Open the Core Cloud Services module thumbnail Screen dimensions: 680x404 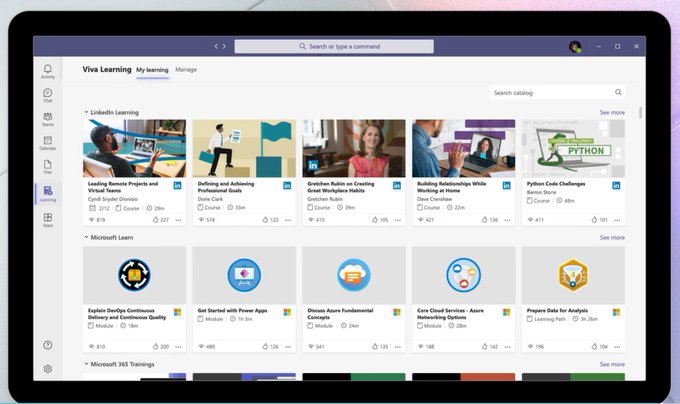[x=464, y=275]
